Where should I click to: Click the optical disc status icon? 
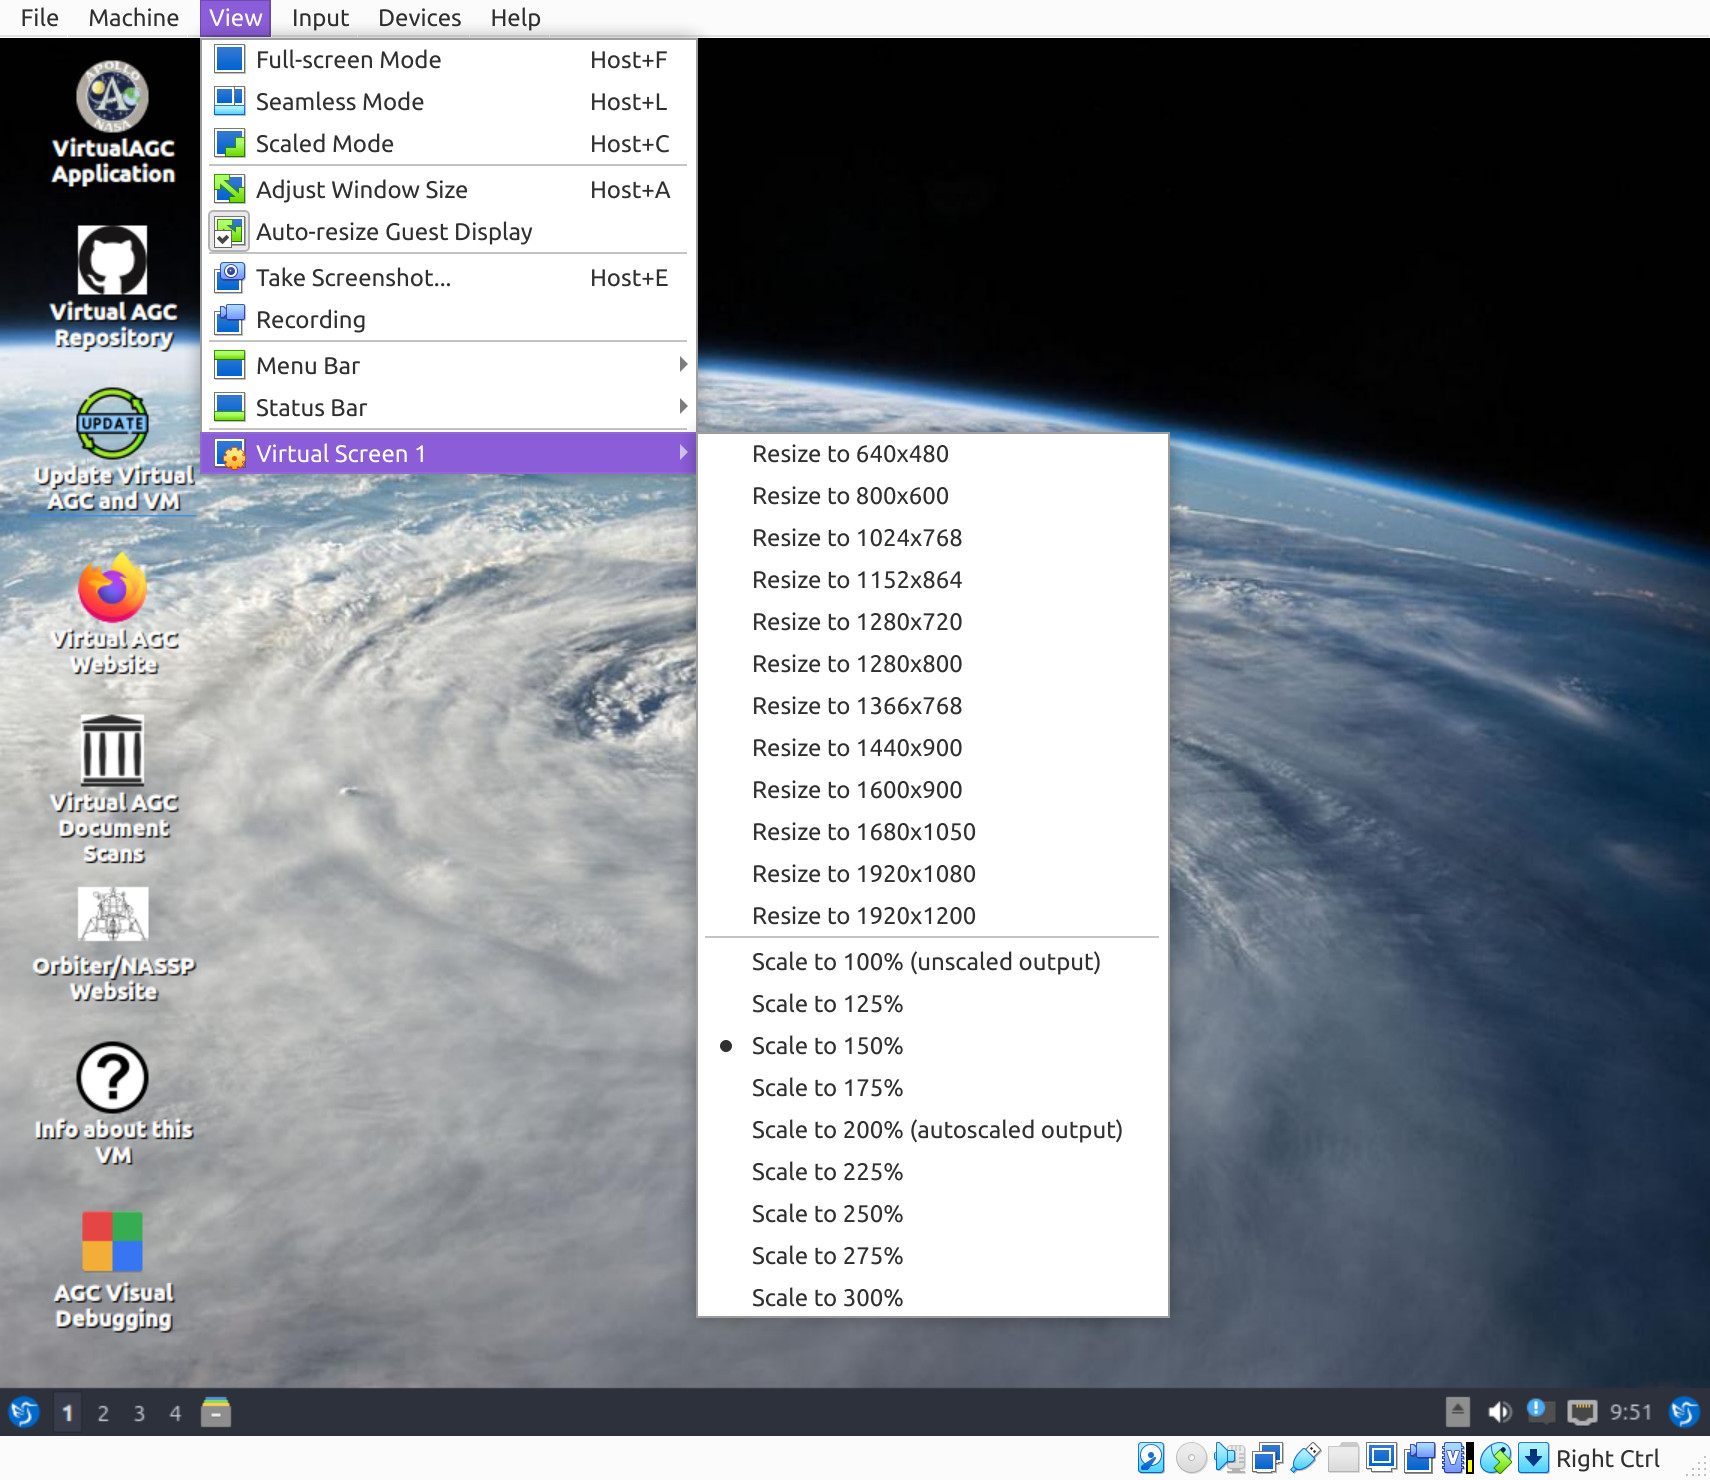coord(1190,1458)
